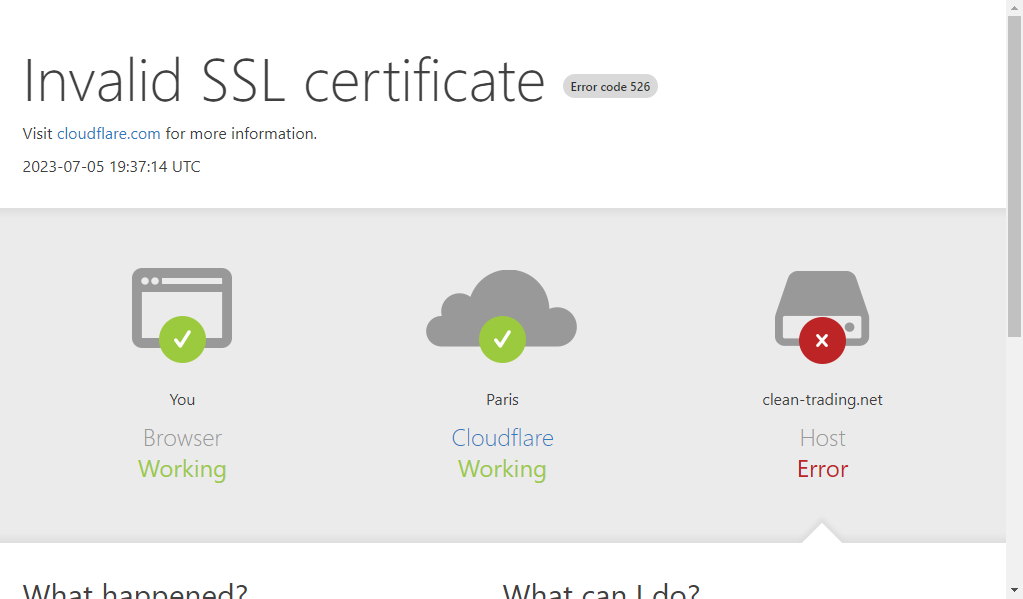Image resolution: width=1023 pixels, height=599 pixels.
Task: Click the What happened? heading
Action: [x=135, y=591]
